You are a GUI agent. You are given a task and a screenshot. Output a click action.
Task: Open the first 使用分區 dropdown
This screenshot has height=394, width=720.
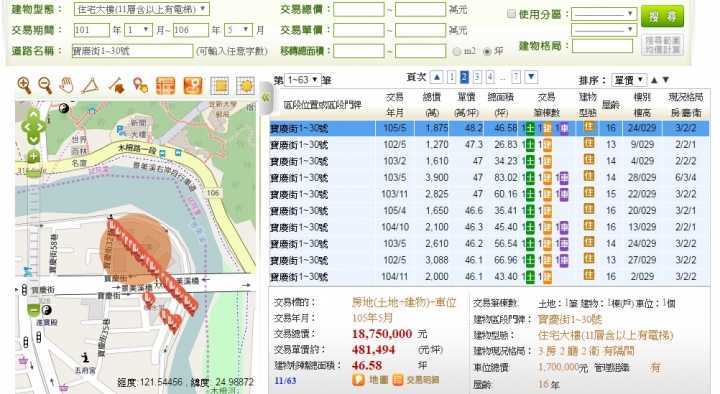[x=604, y=14]
